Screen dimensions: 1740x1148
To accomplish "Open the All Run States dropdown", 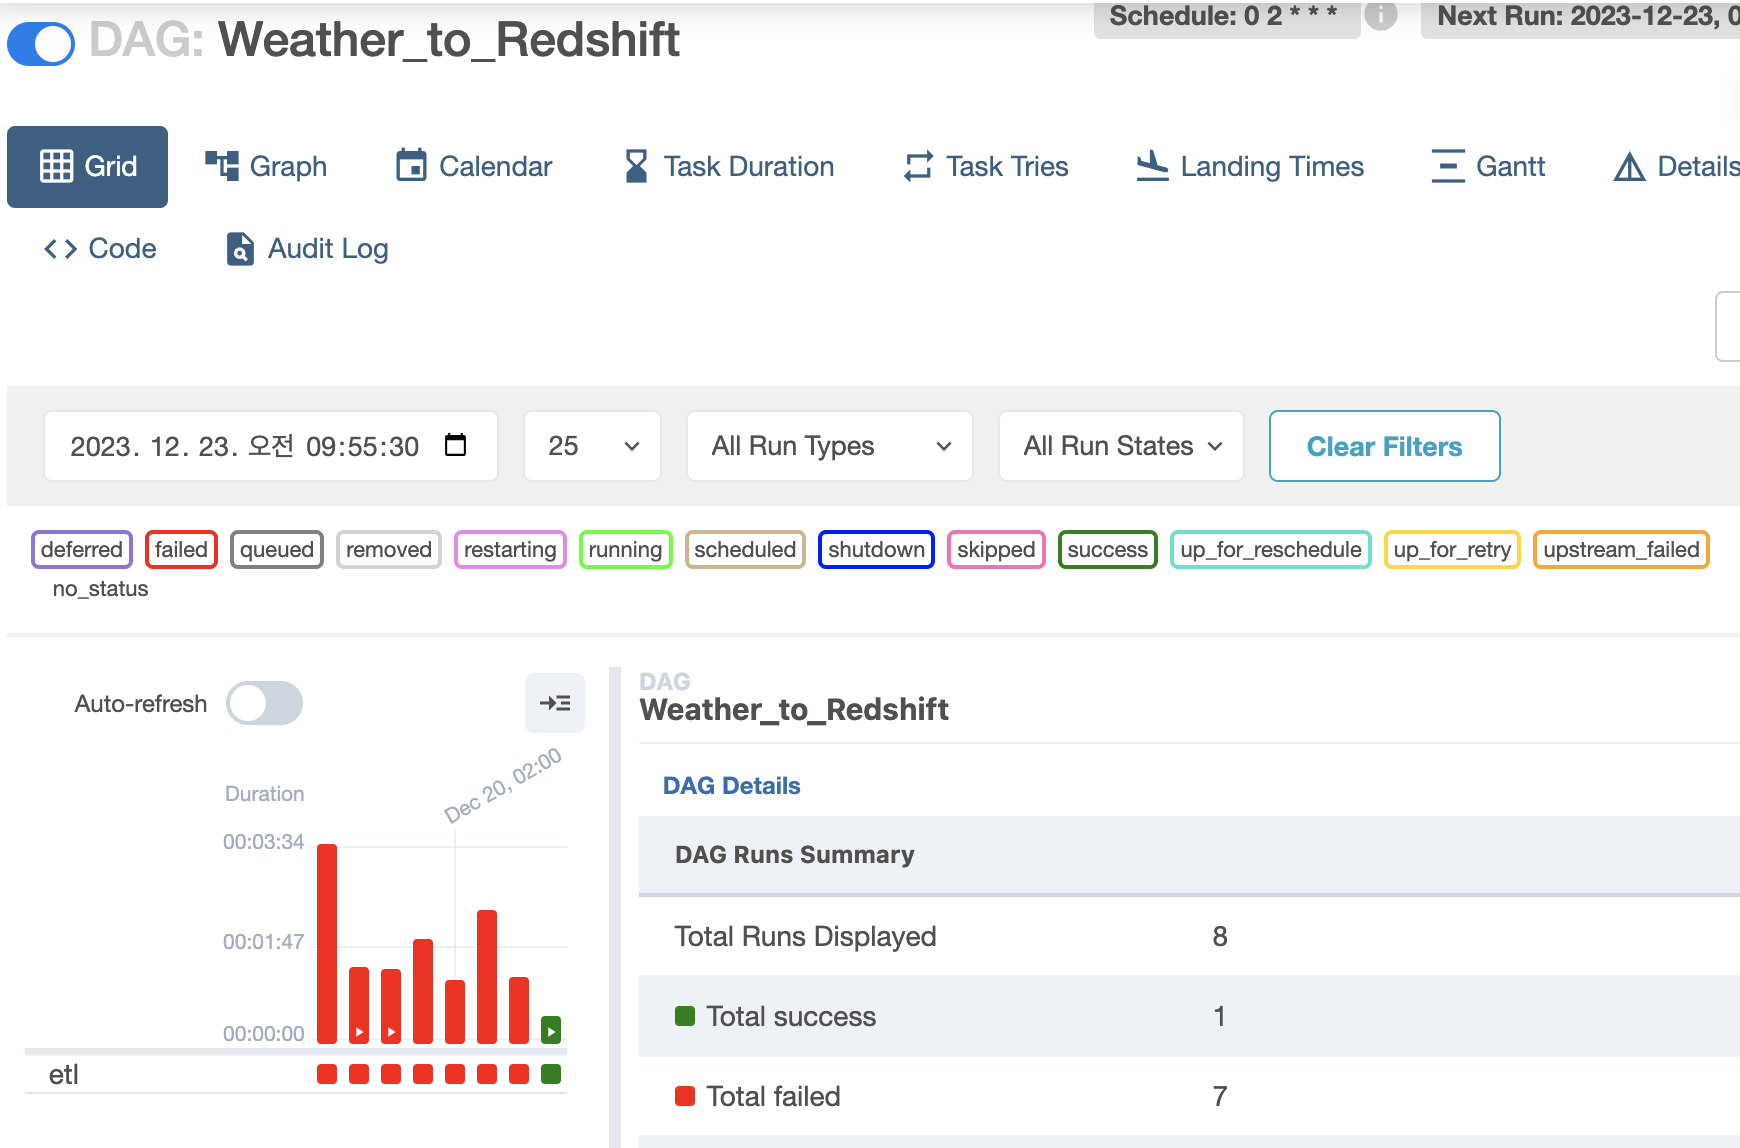I will [1121, 446].
